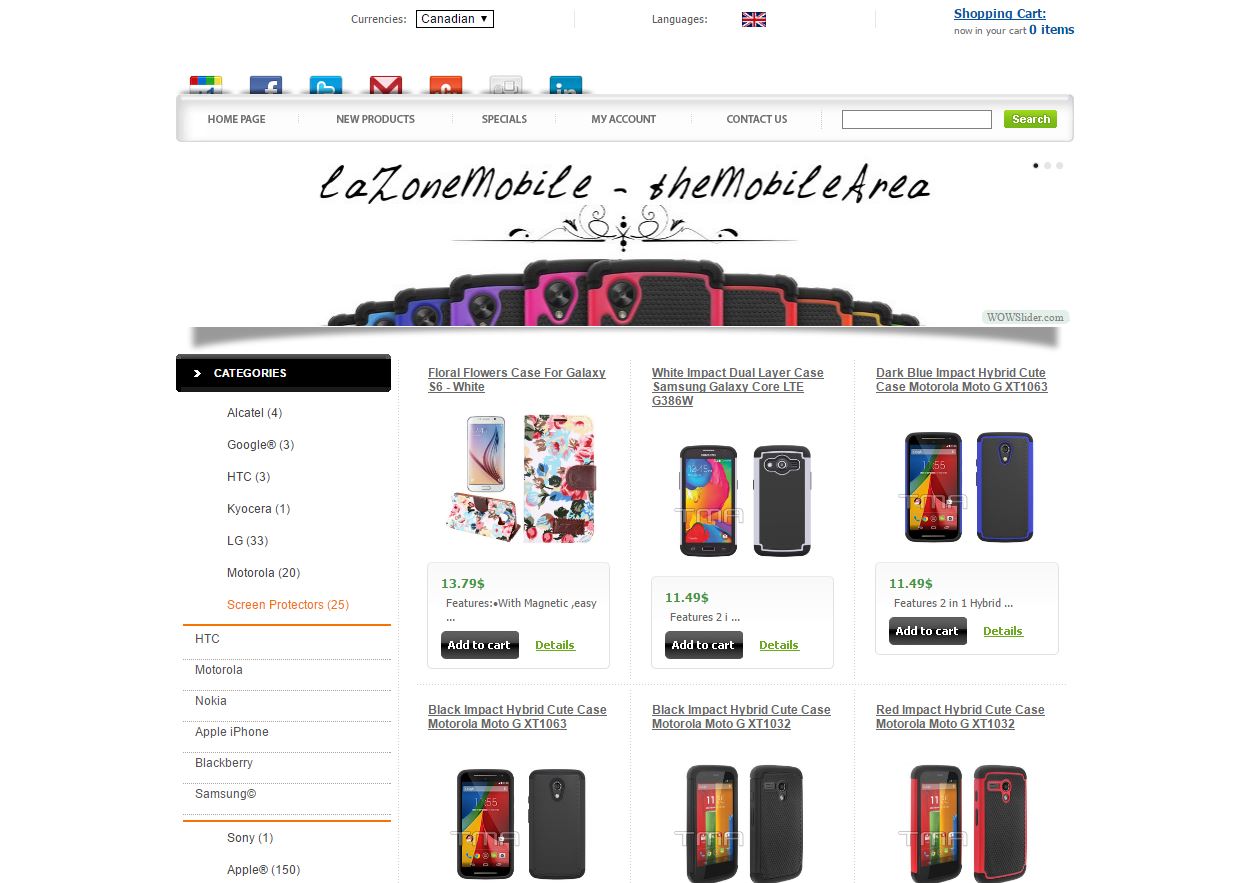Viewport: 1251px width, 883px height.
Task: Select the first slider pagination dot
Action: (1036, 165)
